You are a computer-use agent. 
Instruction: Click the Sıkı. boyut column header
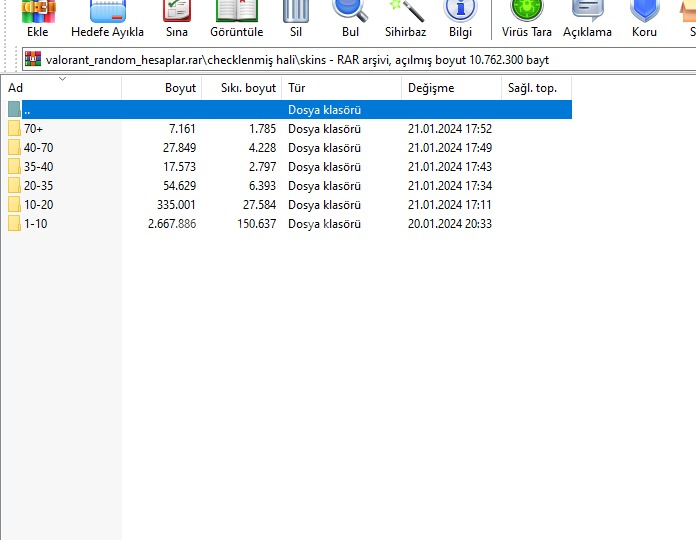[242, 87]
